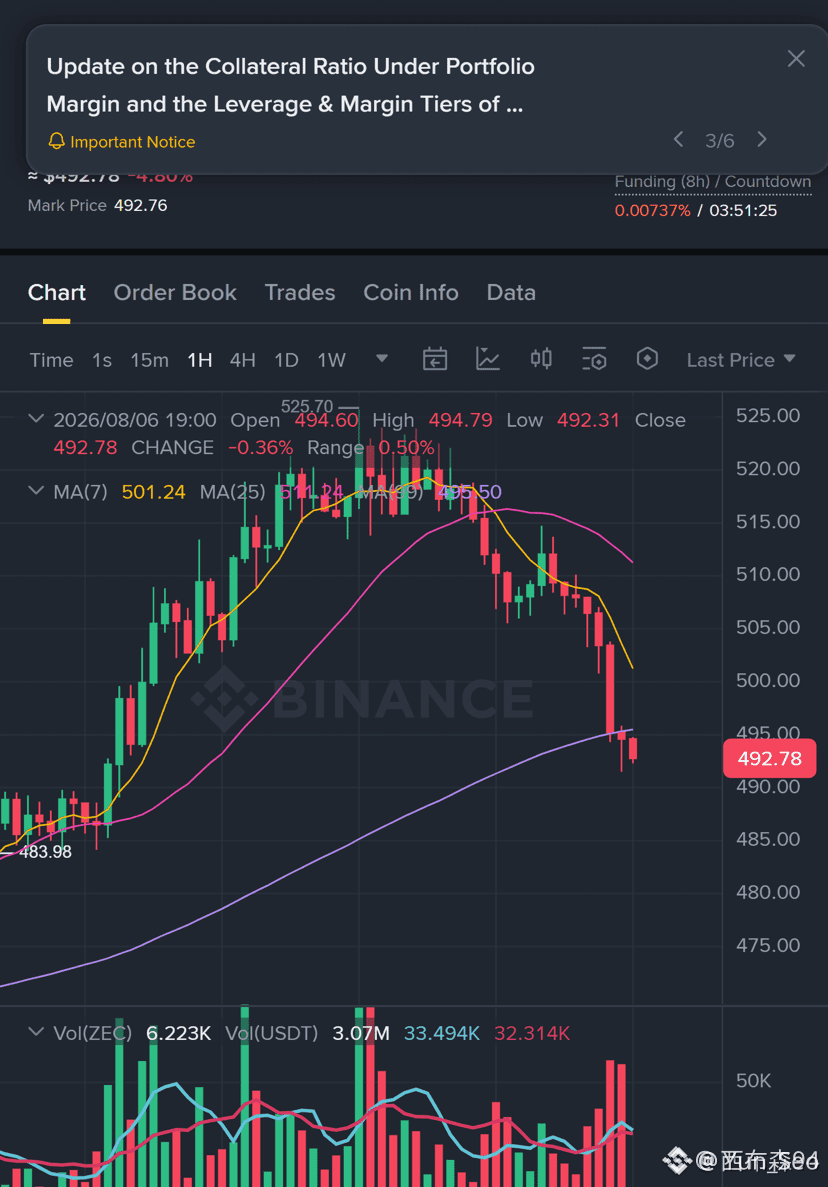
Task: Click the Mark Price 492.76 value
Action: [141, 205]
